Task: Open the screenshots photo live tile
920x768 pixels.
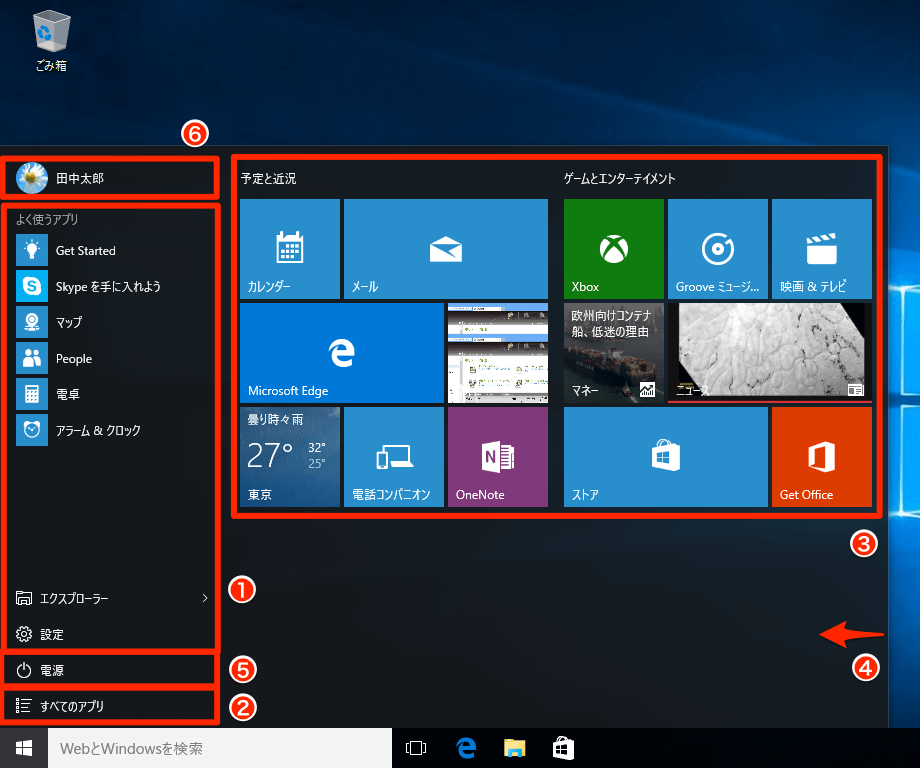Action: pyautogui.click(x=498, y=353)
